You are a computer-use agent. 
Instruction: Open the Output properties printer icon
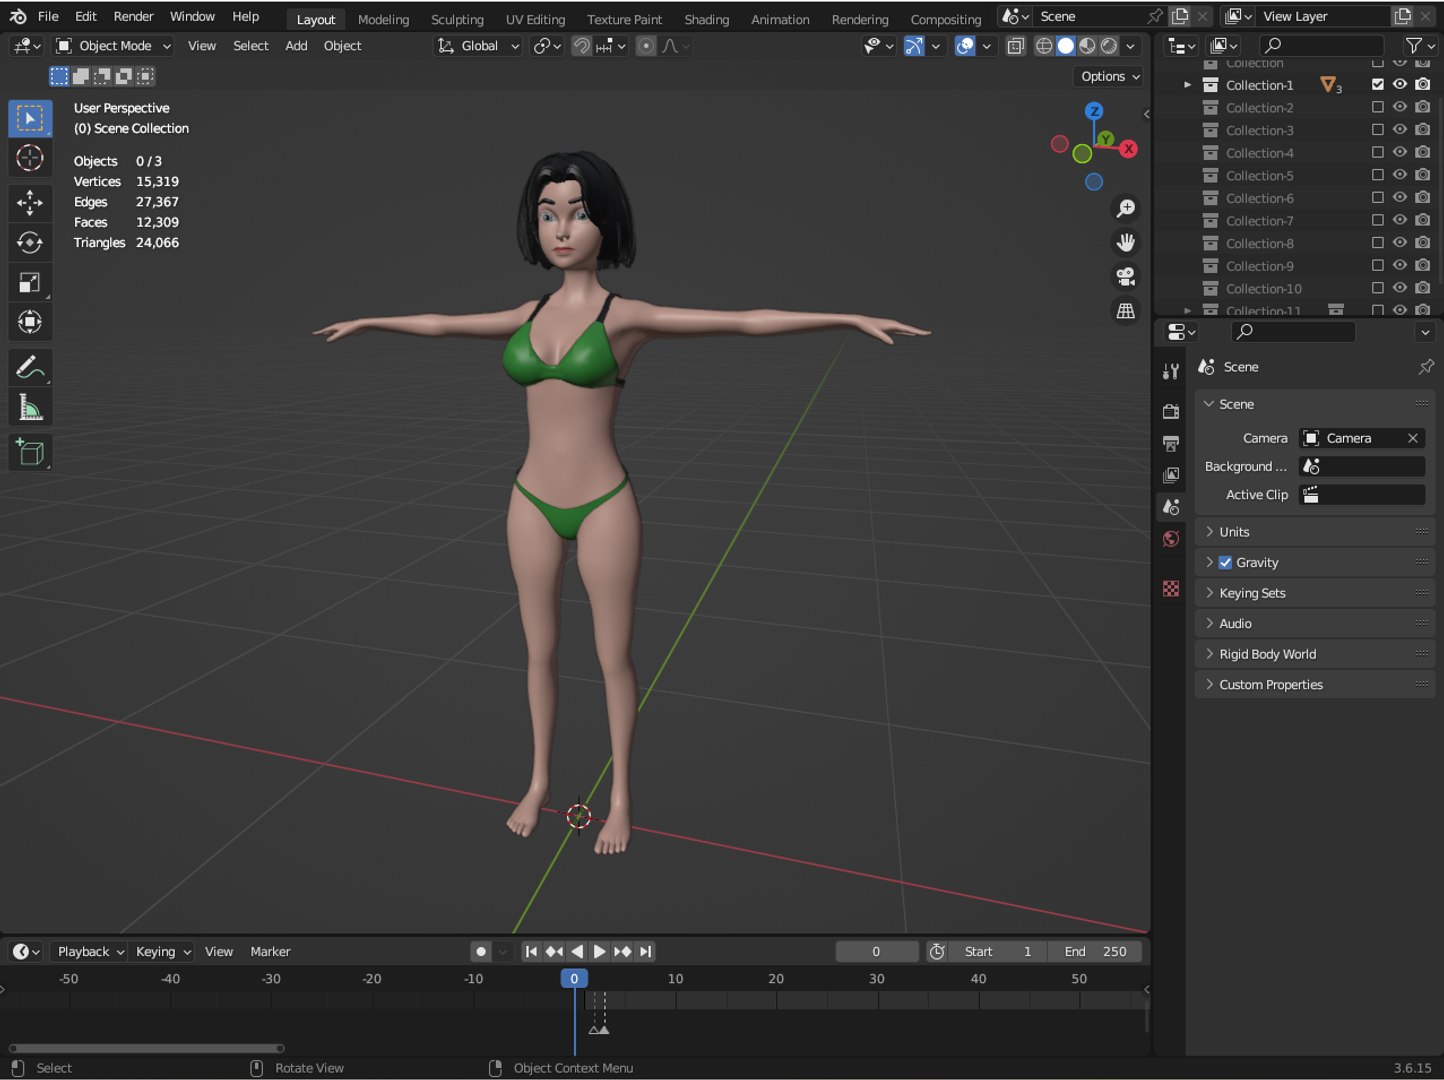tap(1171, 443)
